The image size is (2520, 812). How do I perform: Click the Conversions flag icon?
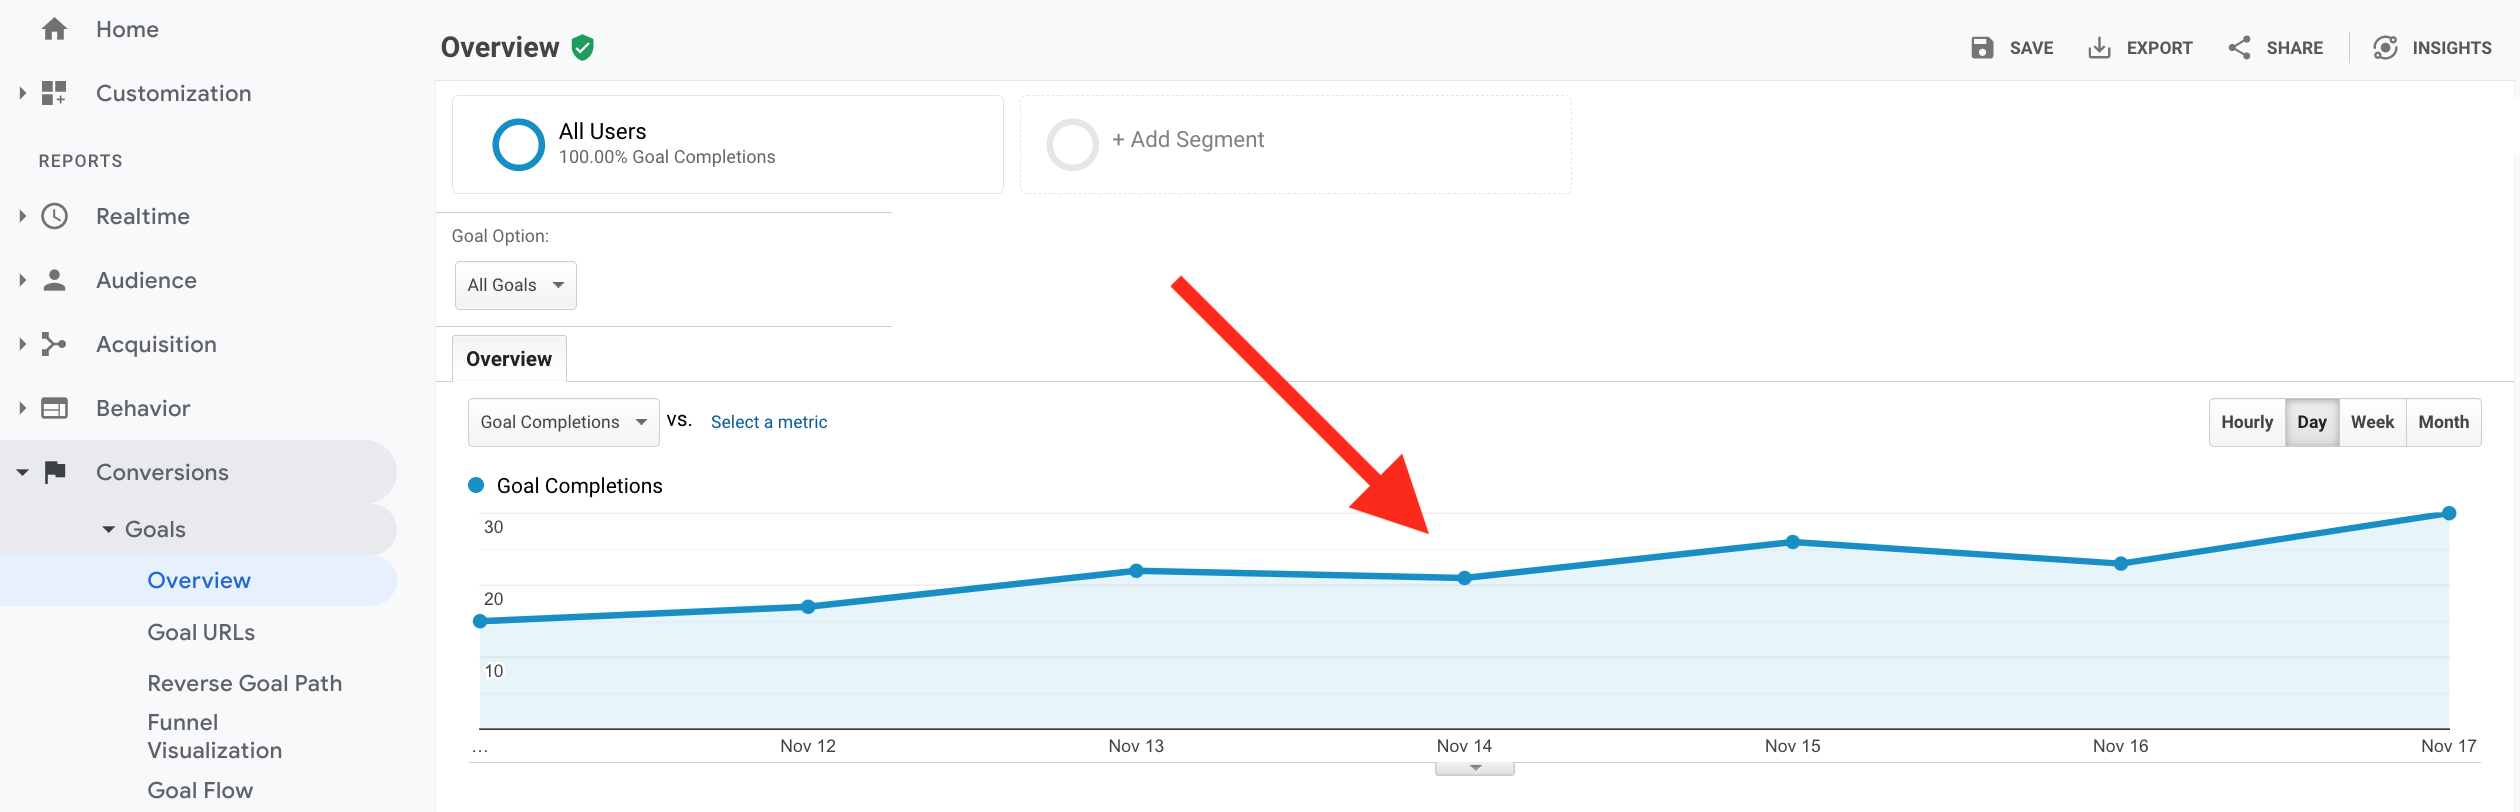click(55, 472)
